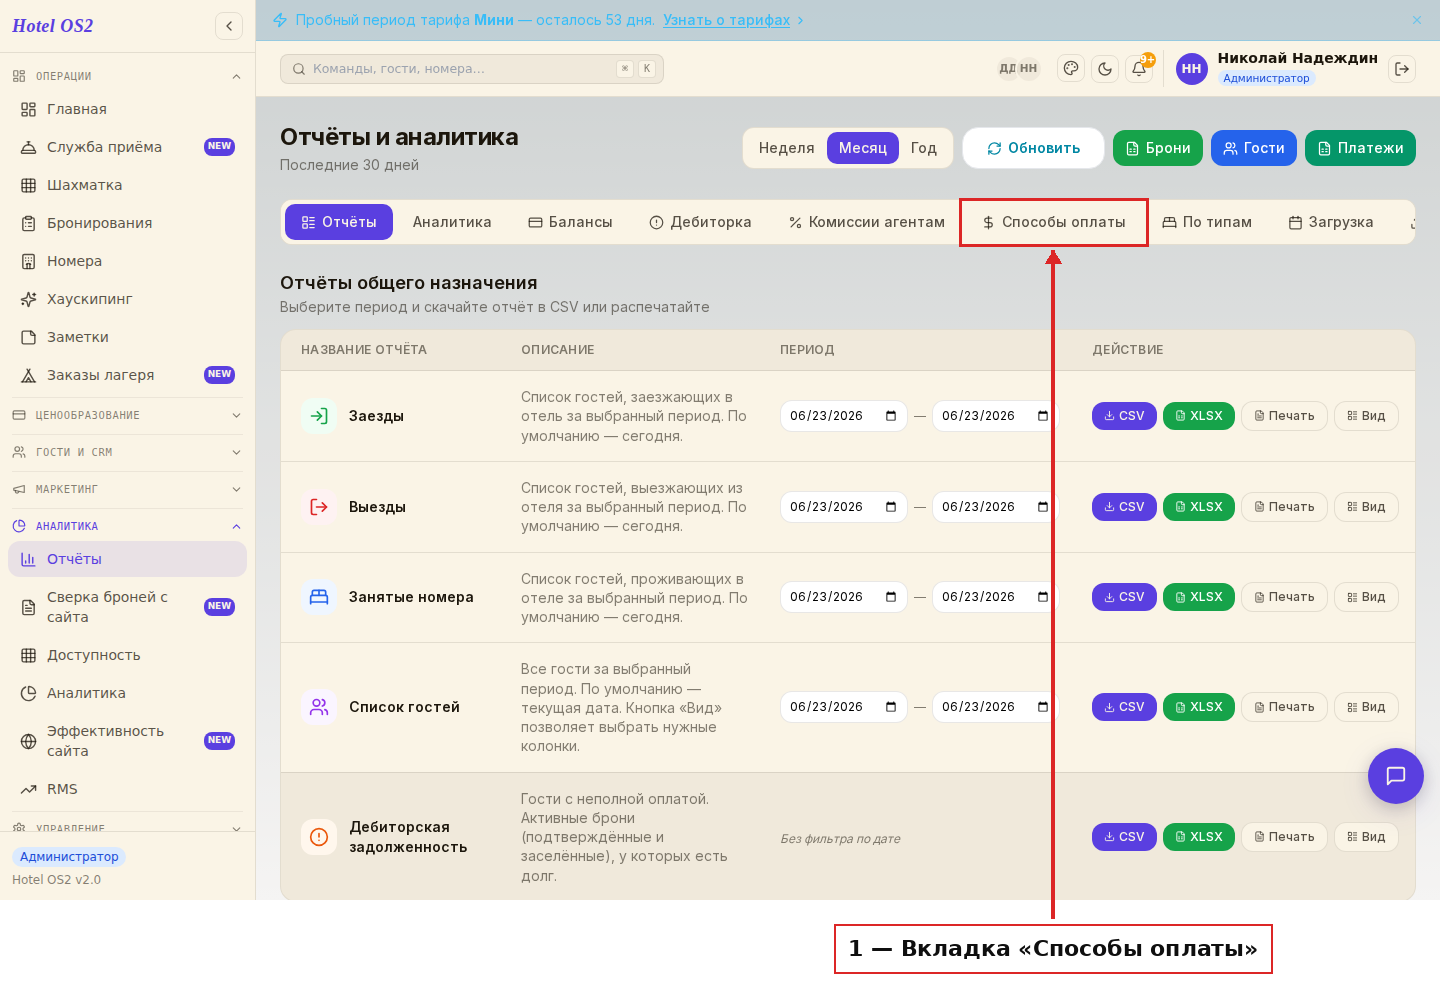Switch to the Способы оплаты tab
This screenshot has width=1440, height=997.
click(x=1054, y=222)
